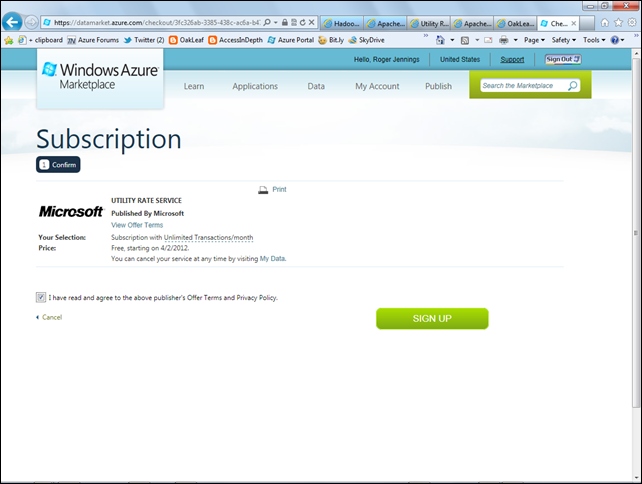Click the Help question mark icon

point(615,40)
